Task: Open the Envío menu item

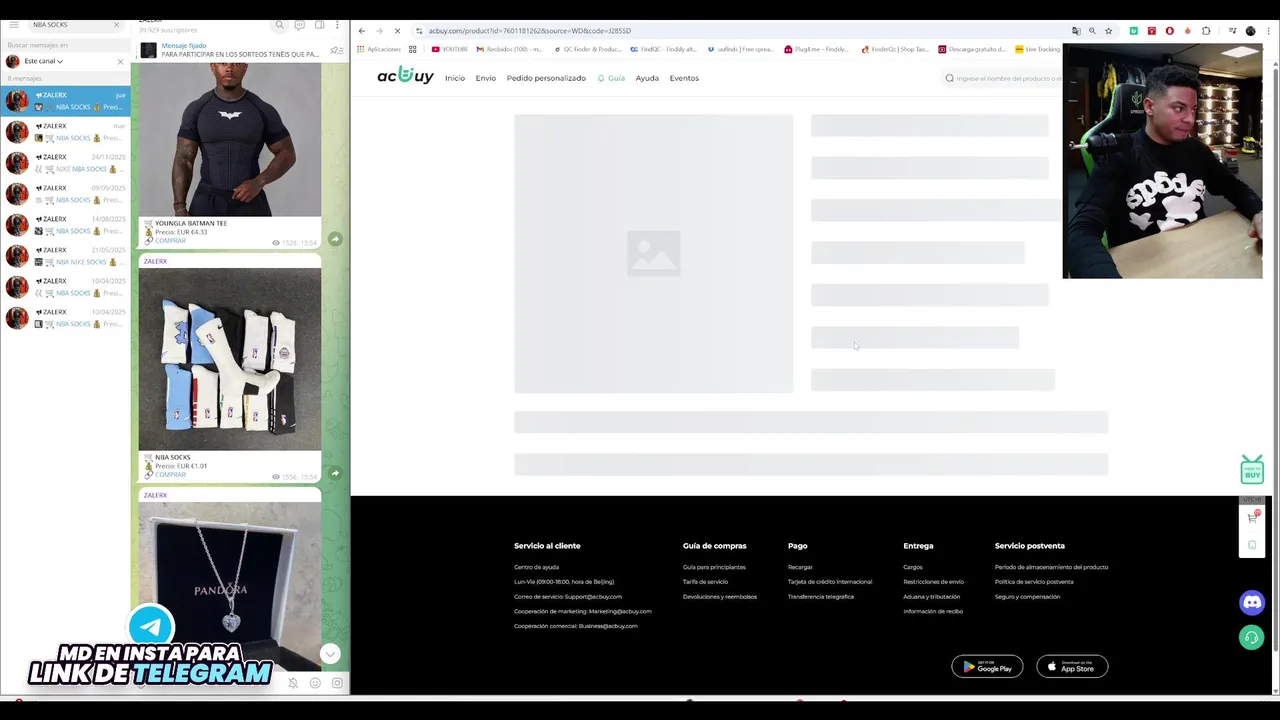Action: tap(486, 78)
